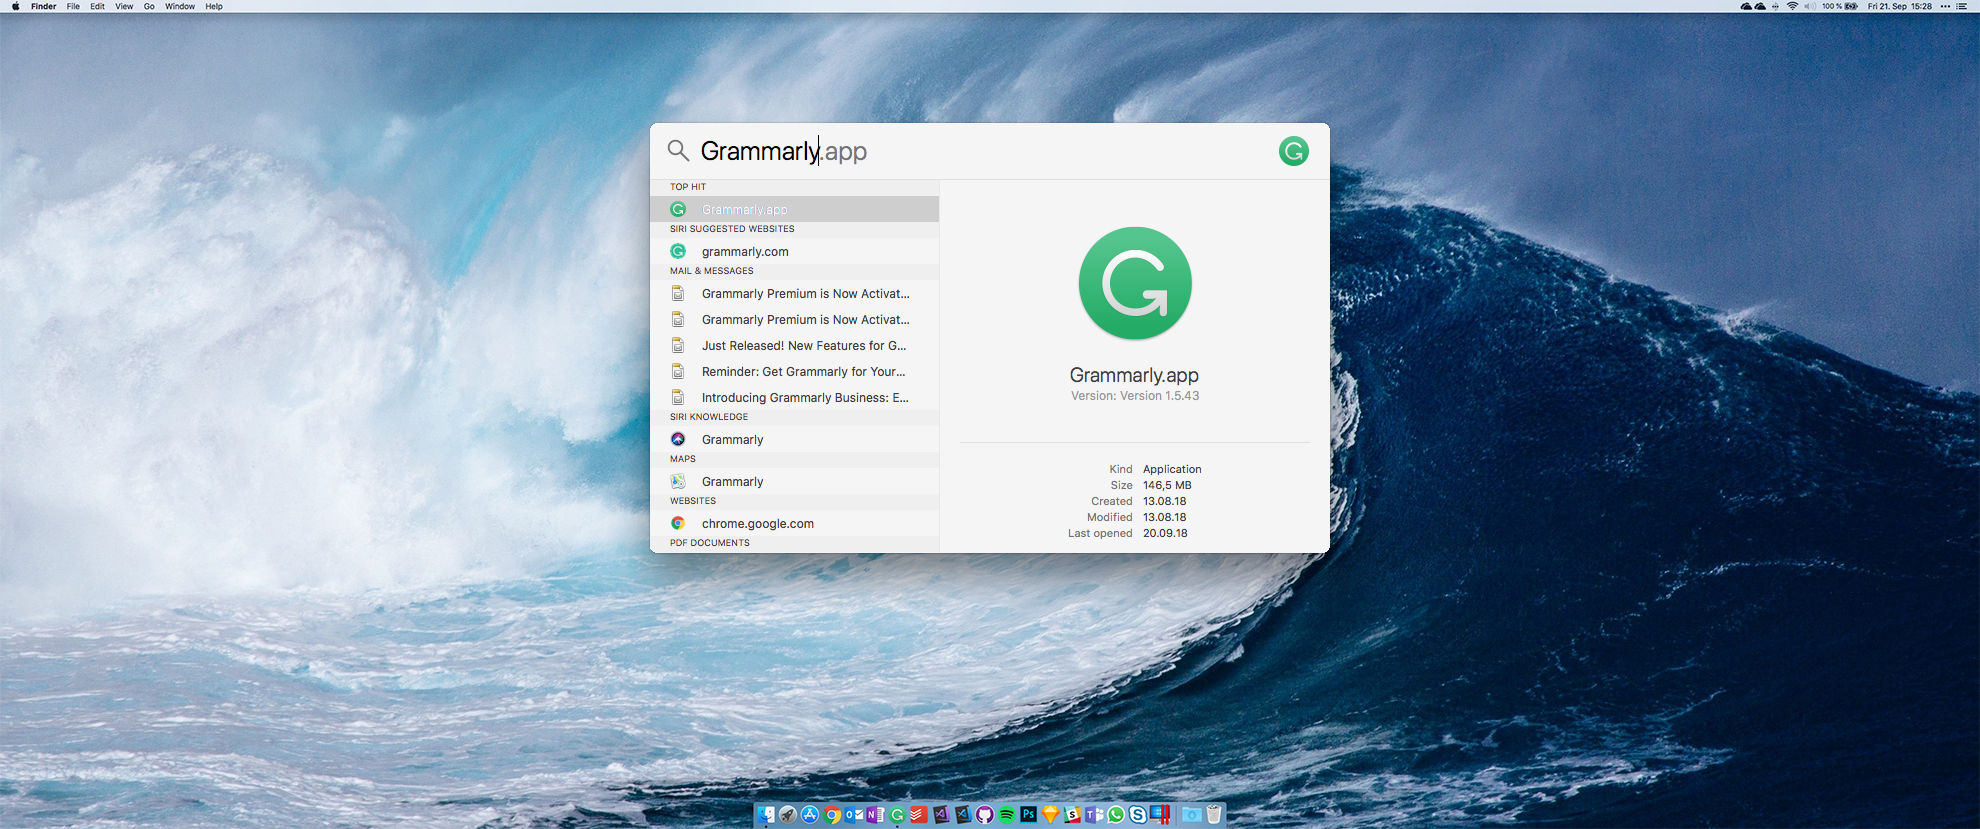Click the battery 100 % indicator
This screenshot has width=1980, height=829.
(1840, 6)
